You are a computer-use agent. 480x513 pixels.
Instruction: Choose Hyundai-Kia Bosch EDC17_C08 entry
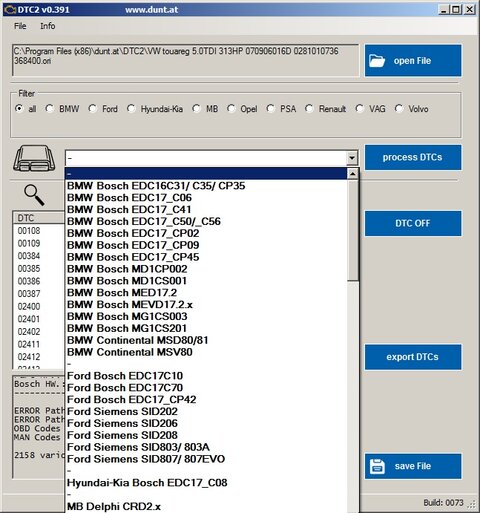(206, 483)
